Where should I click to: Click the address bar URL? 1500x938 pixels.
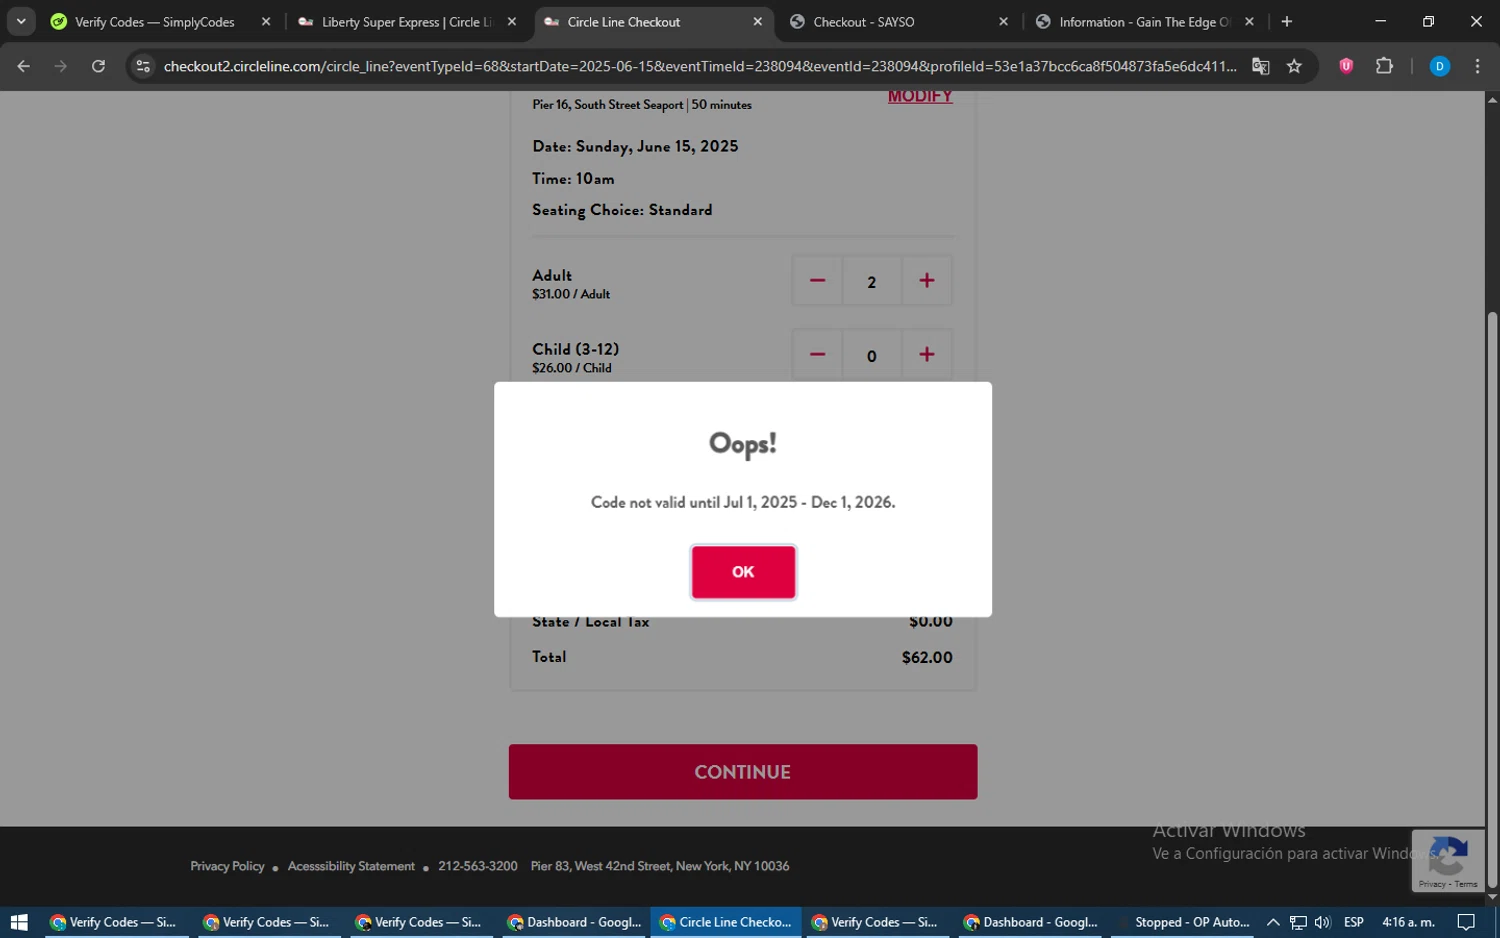tap(700, 66)
